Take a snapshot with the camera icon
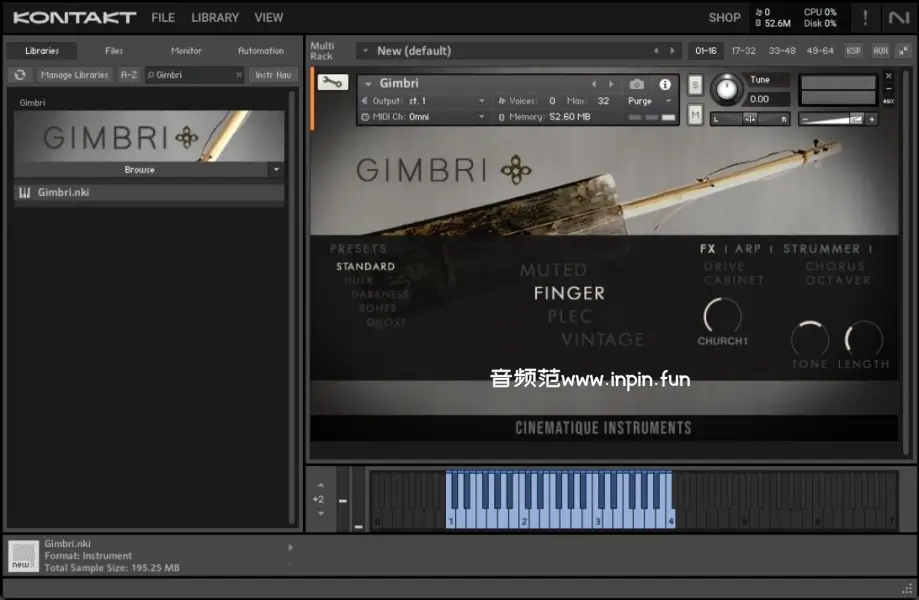Screen dimensions: 919x600 [637, 84]
